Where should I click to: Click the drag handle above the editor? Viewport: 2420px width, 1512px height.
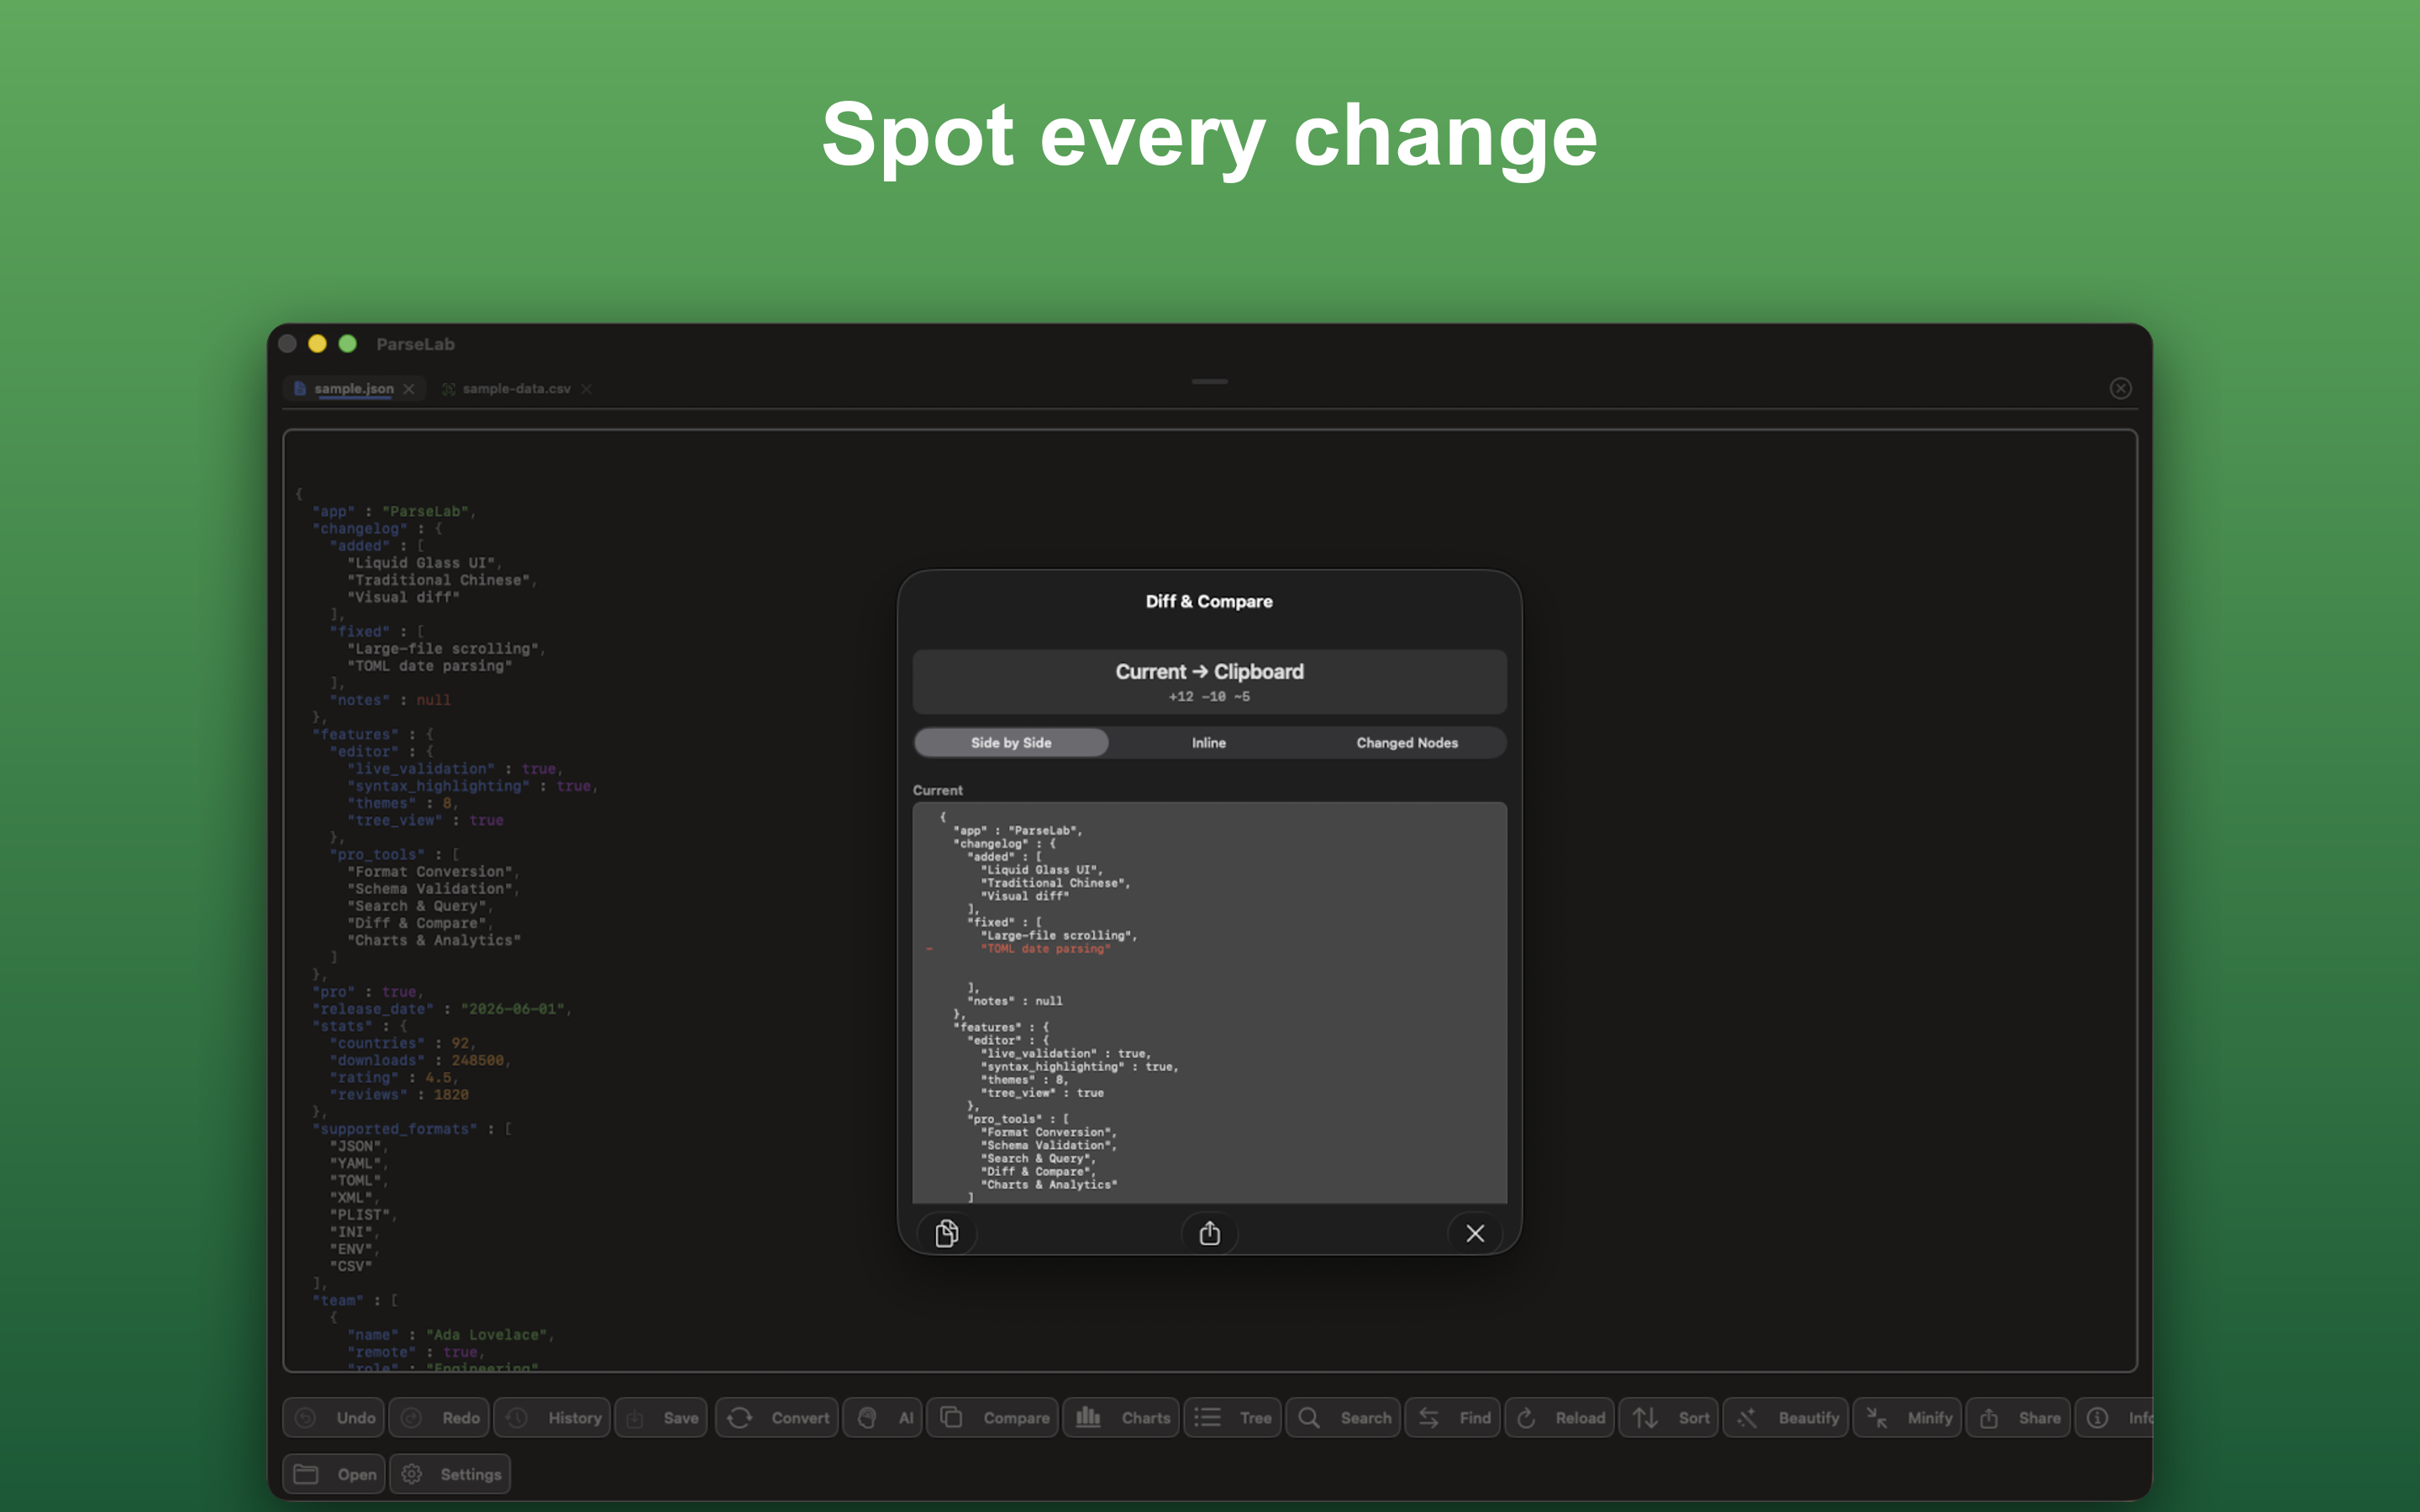1209,381
